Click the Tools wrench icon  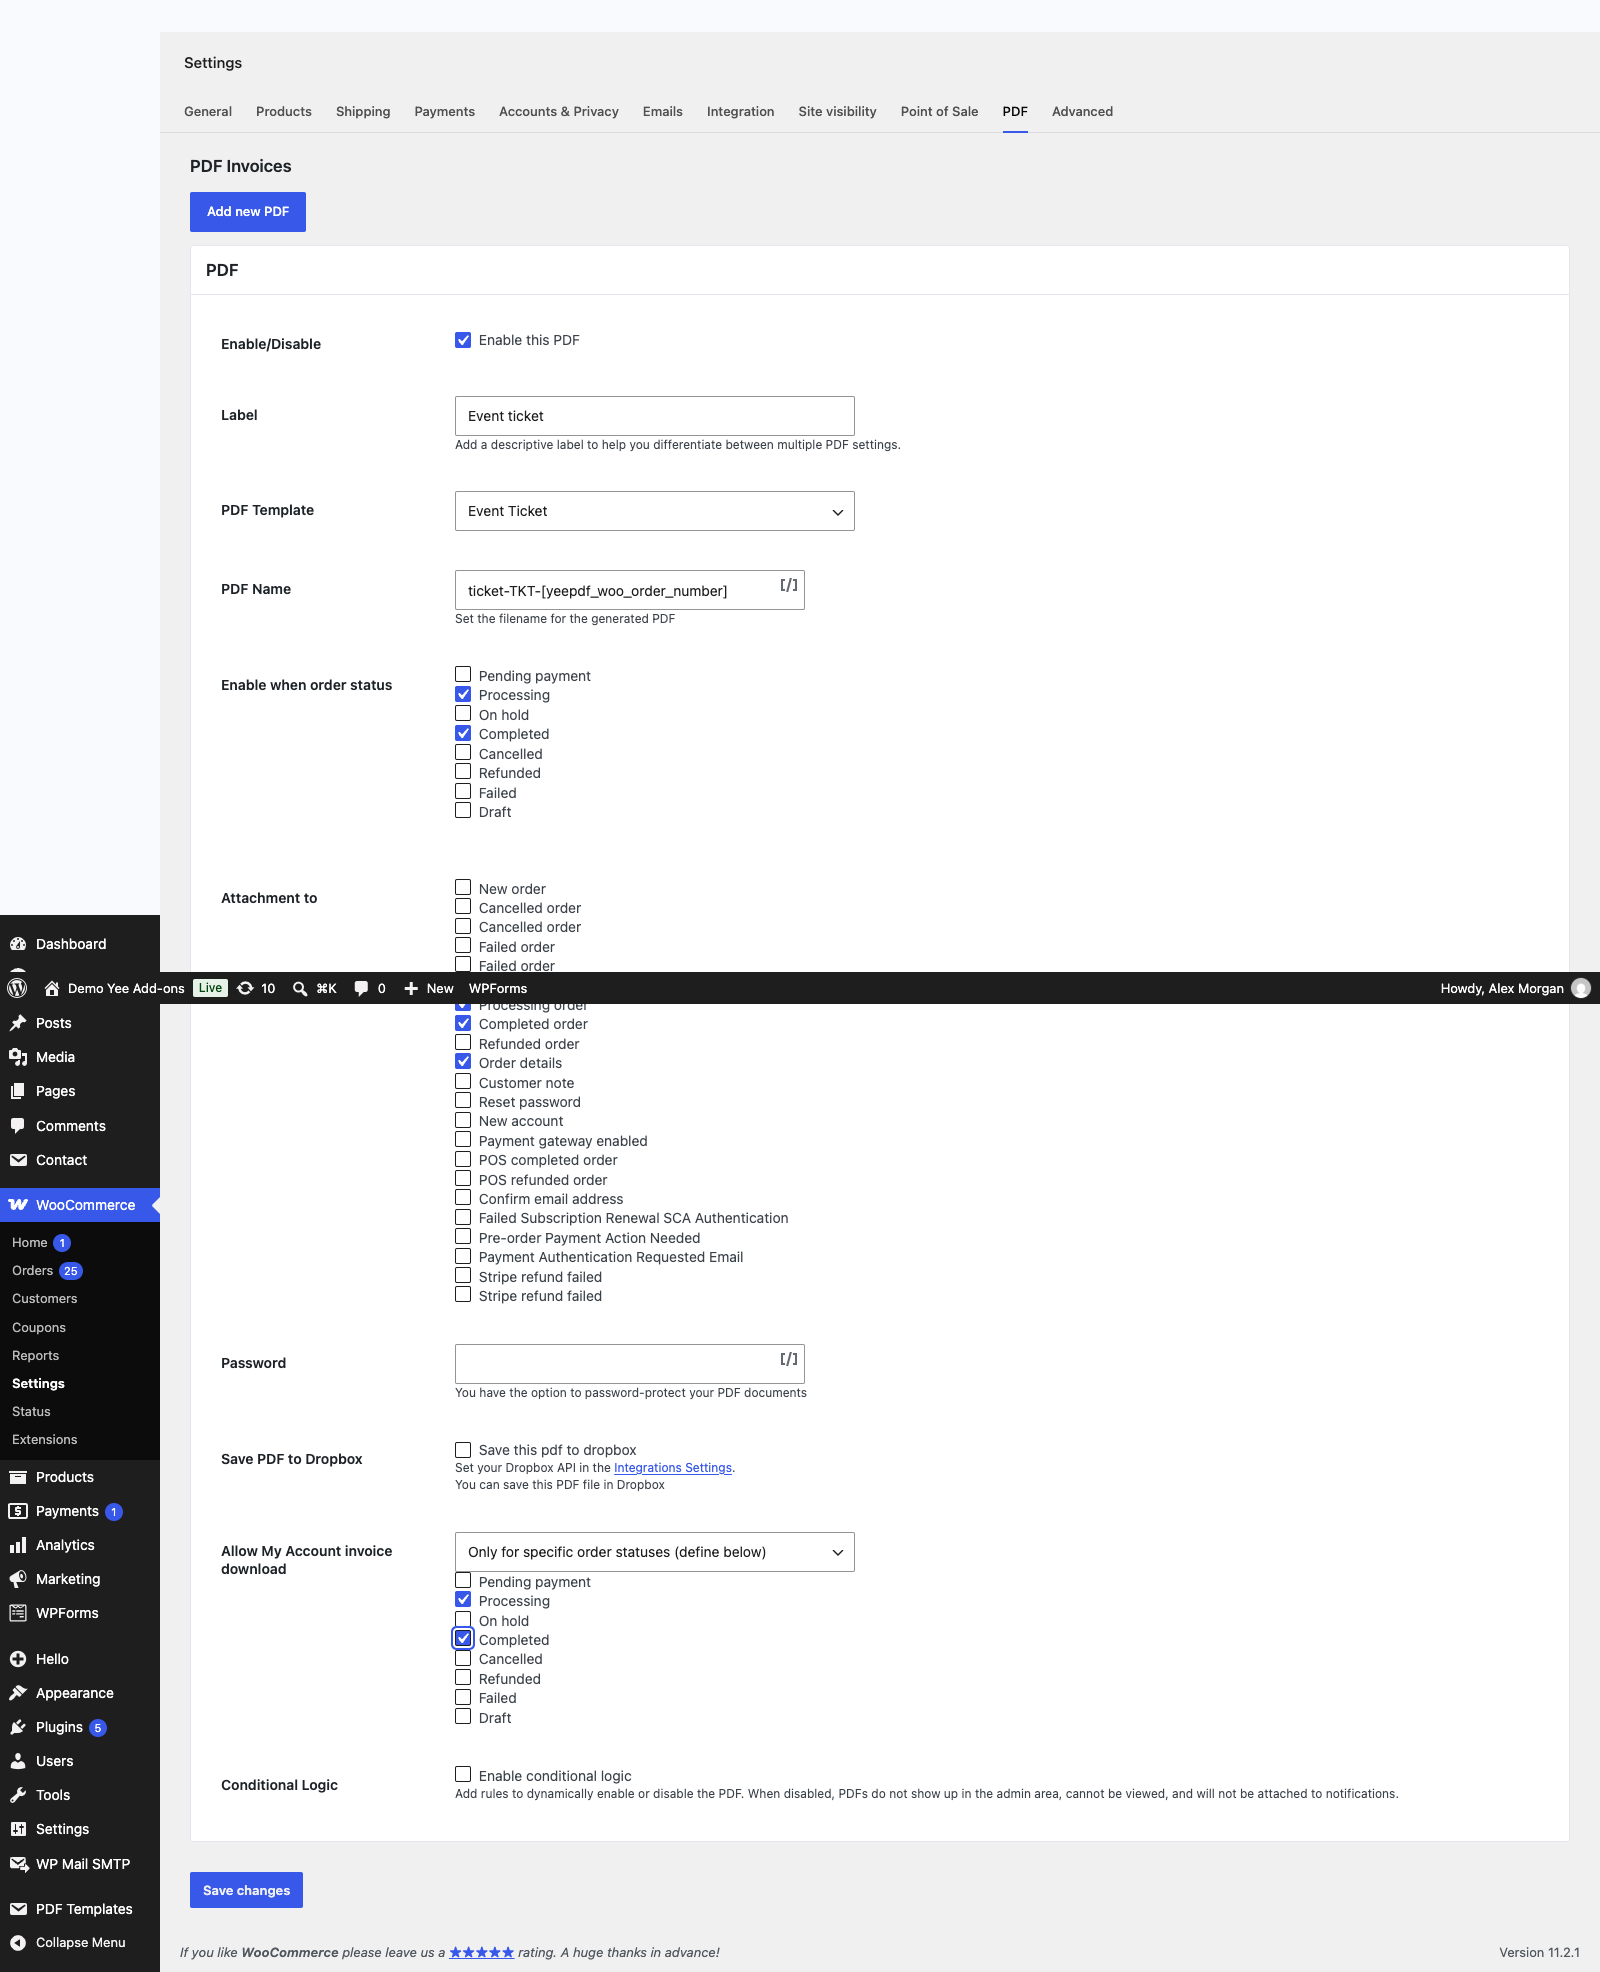click(18, 1795)
